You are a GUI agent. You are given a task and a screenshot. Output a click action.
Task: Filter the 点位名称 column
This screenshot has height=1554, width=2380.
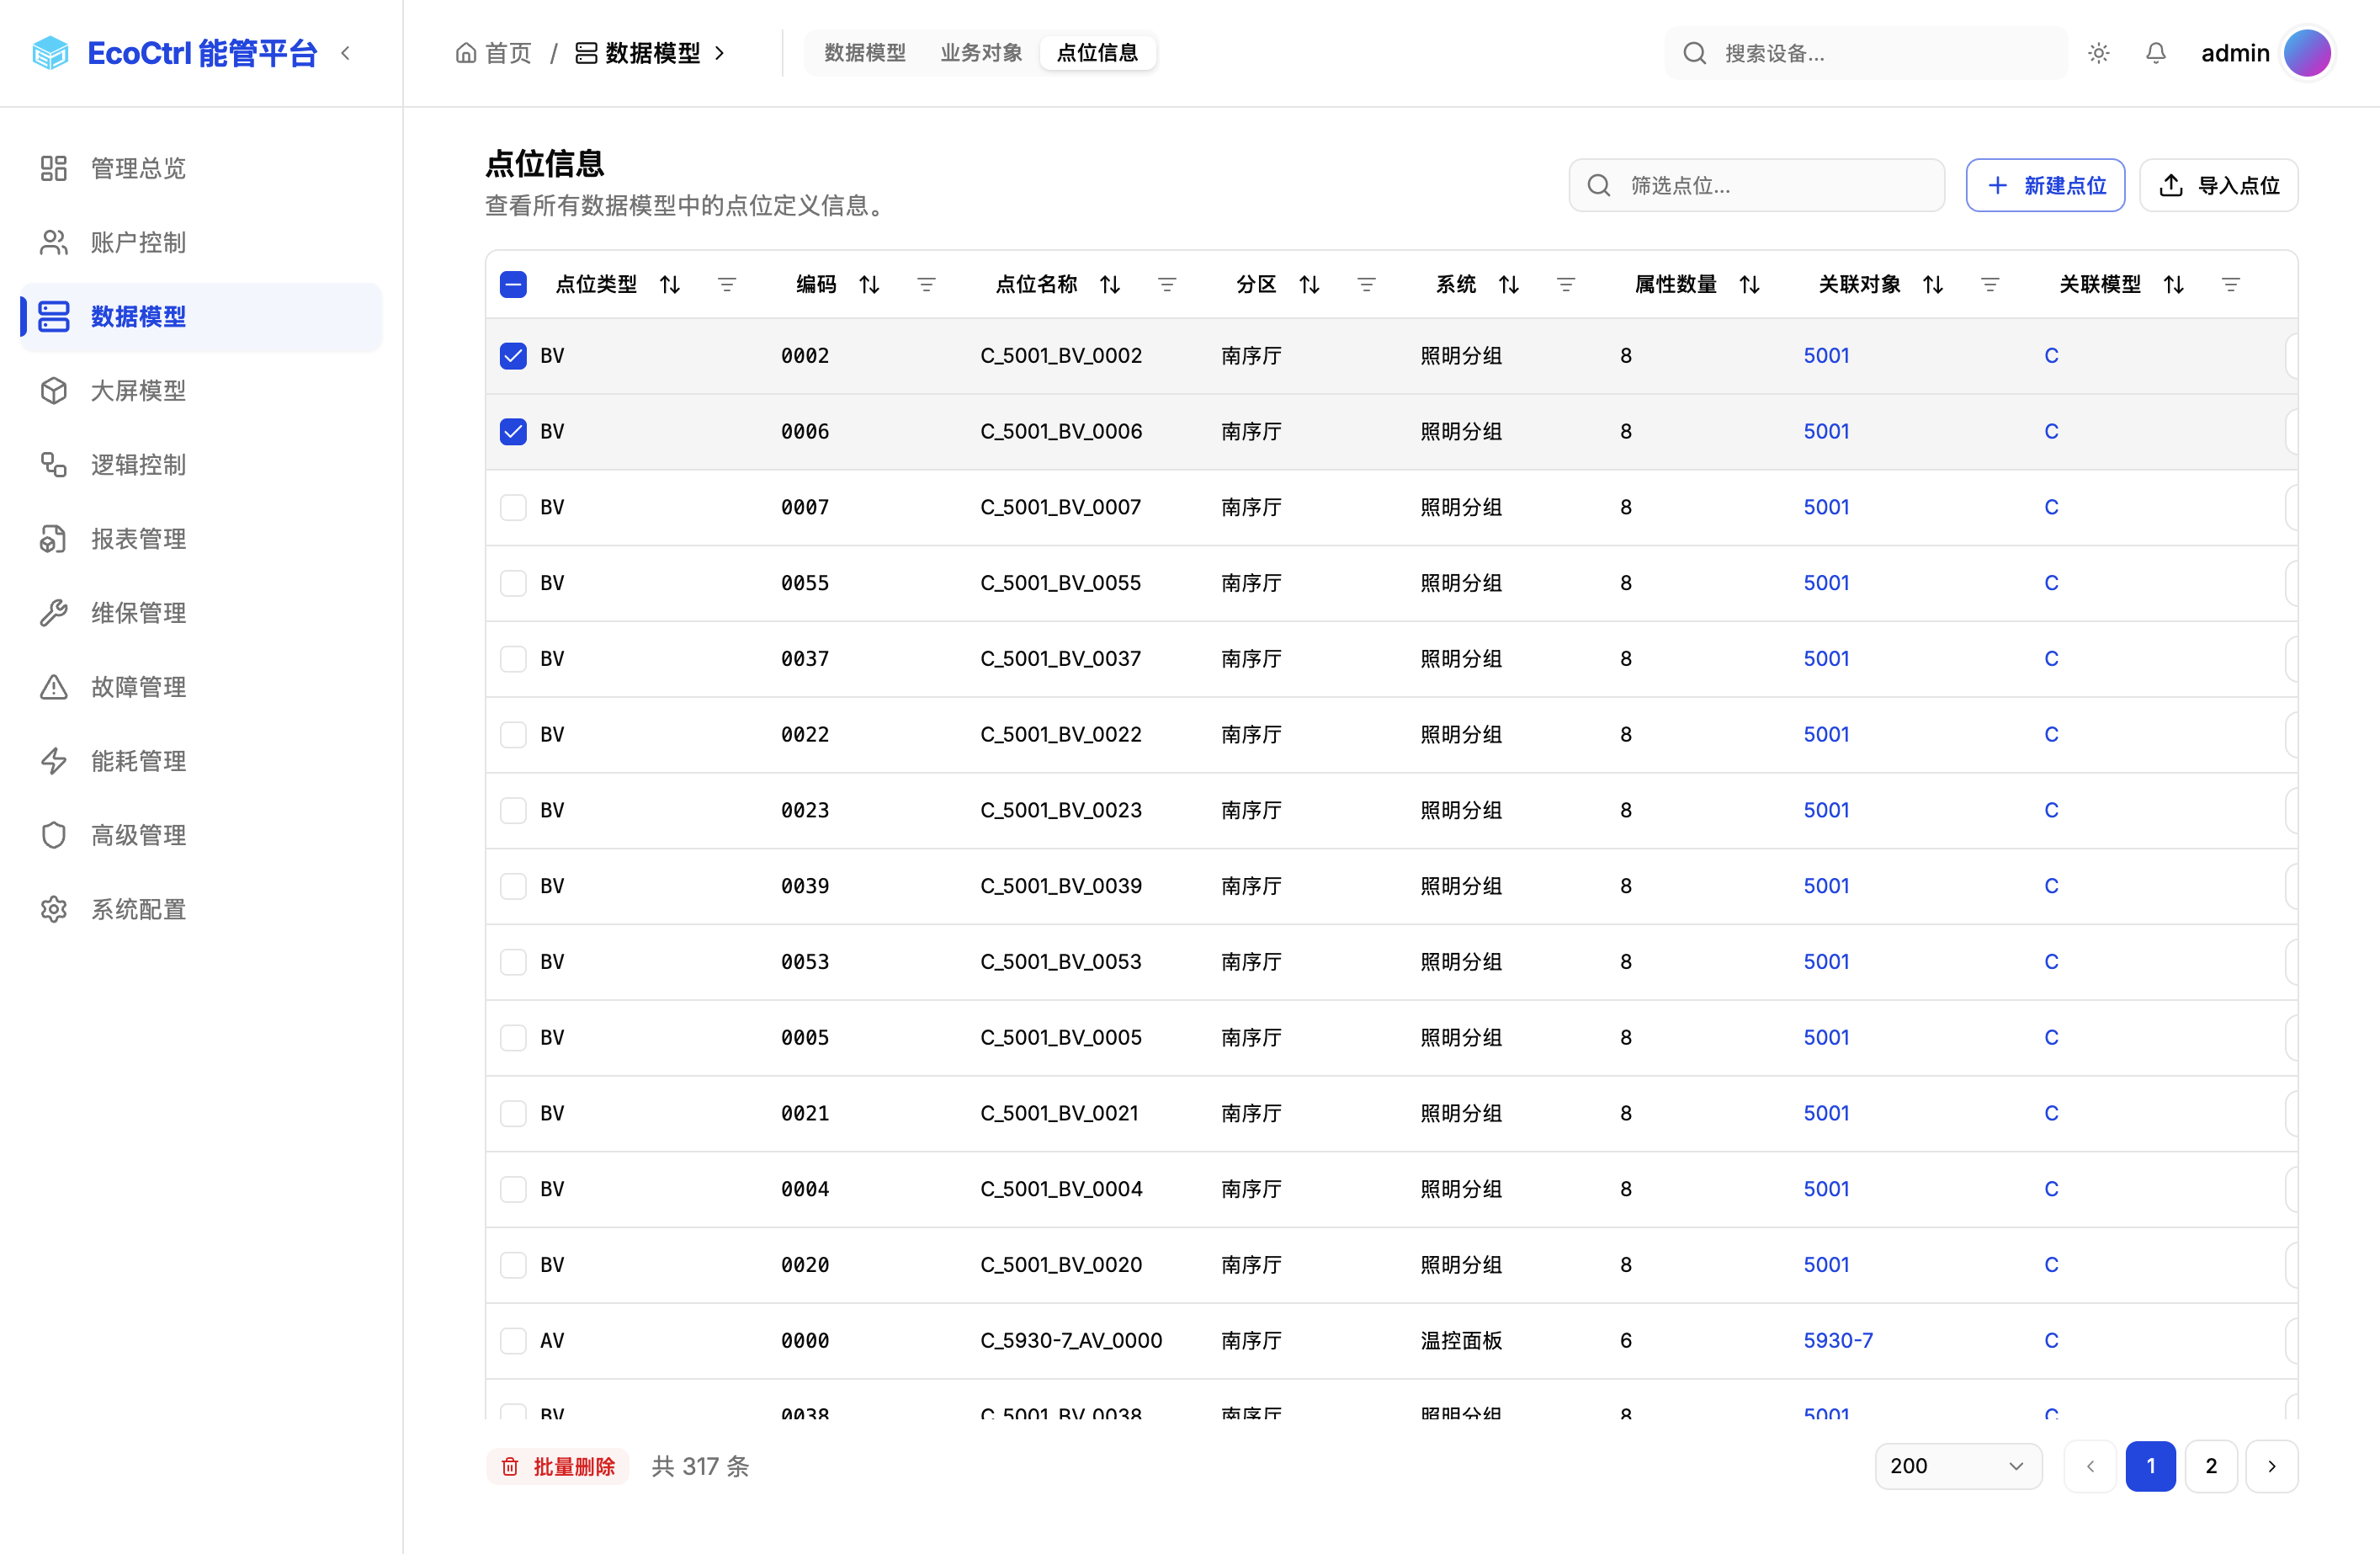coord(1166,285)
